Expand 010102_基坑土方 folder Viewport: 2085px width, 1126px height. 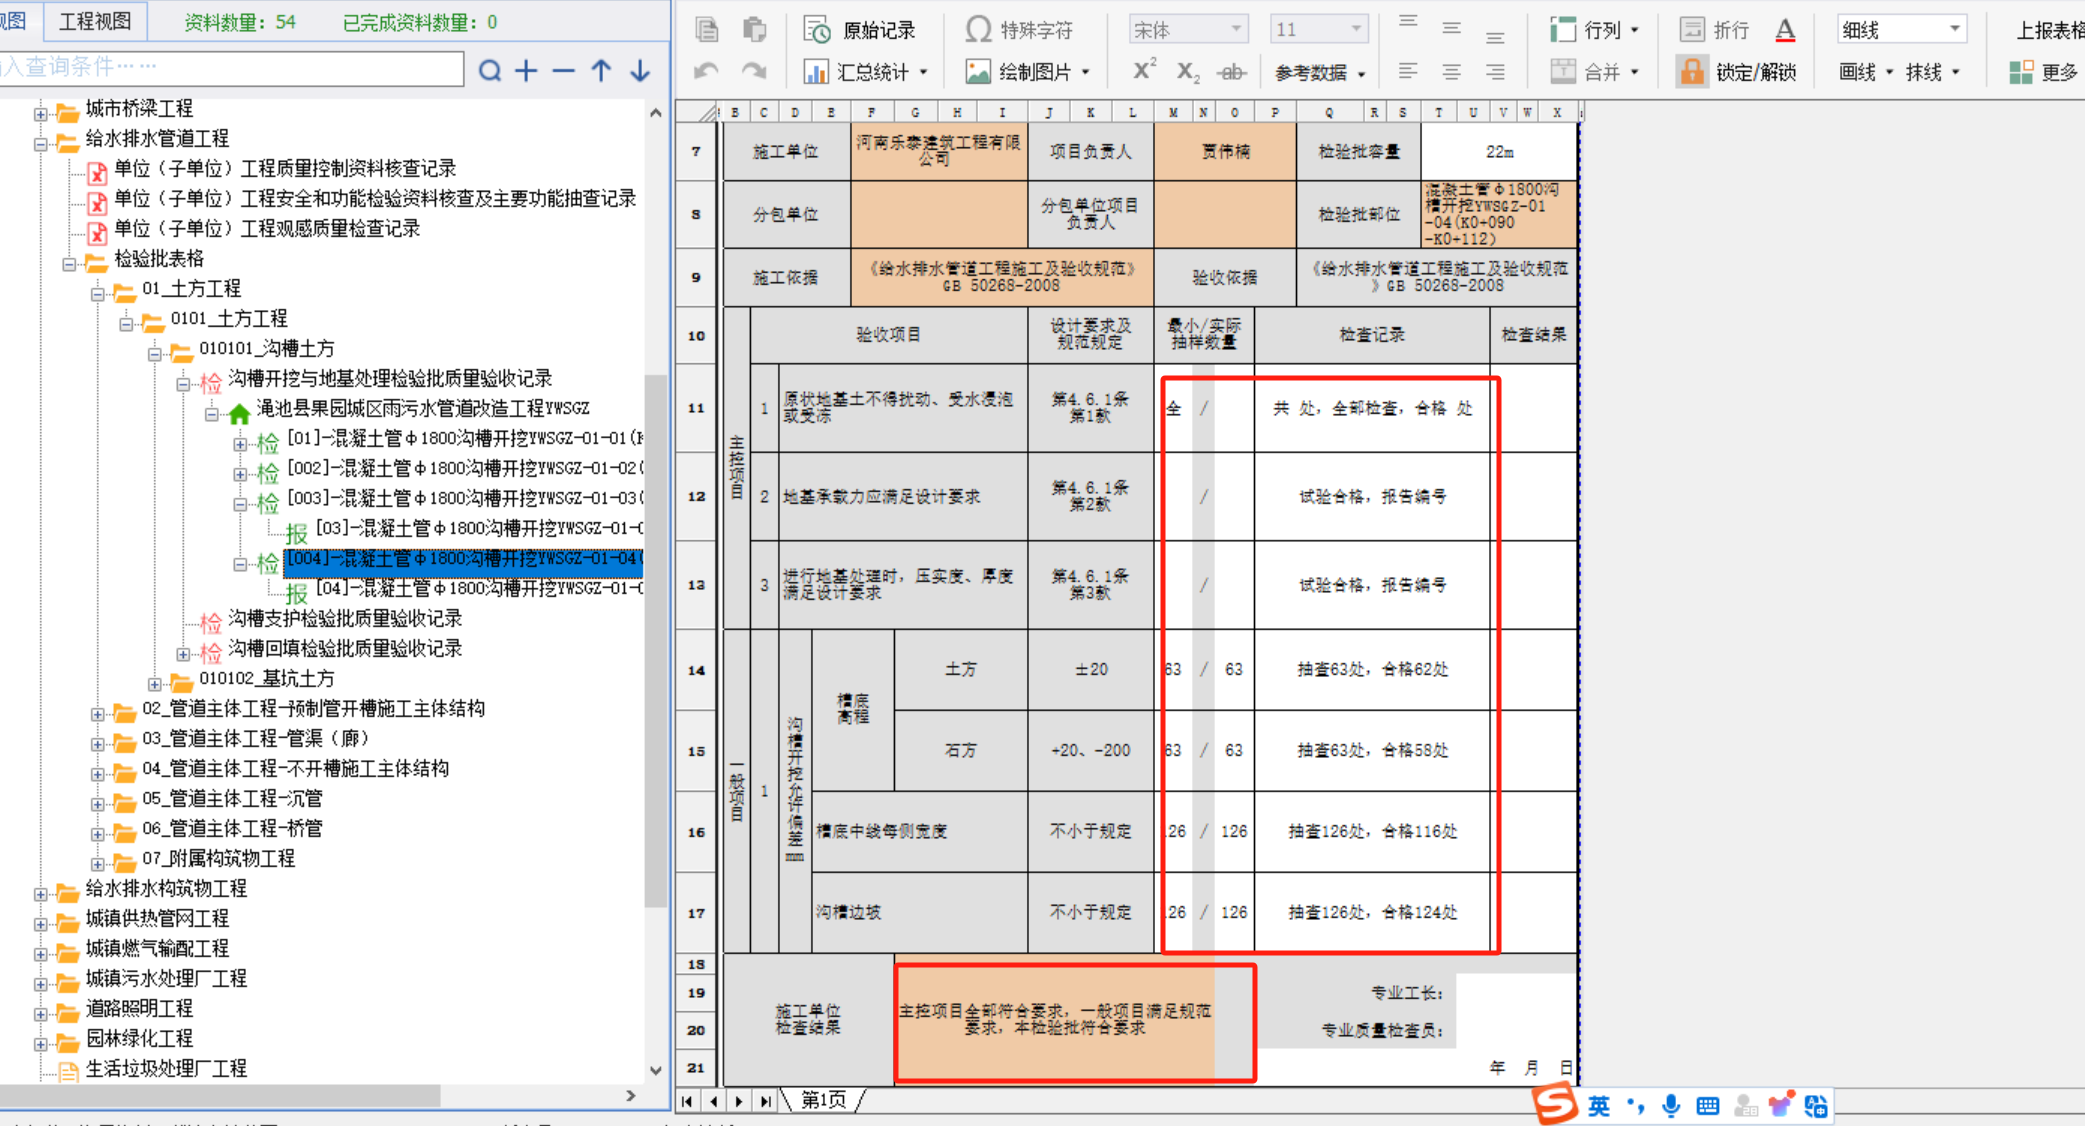pos(155,684)
